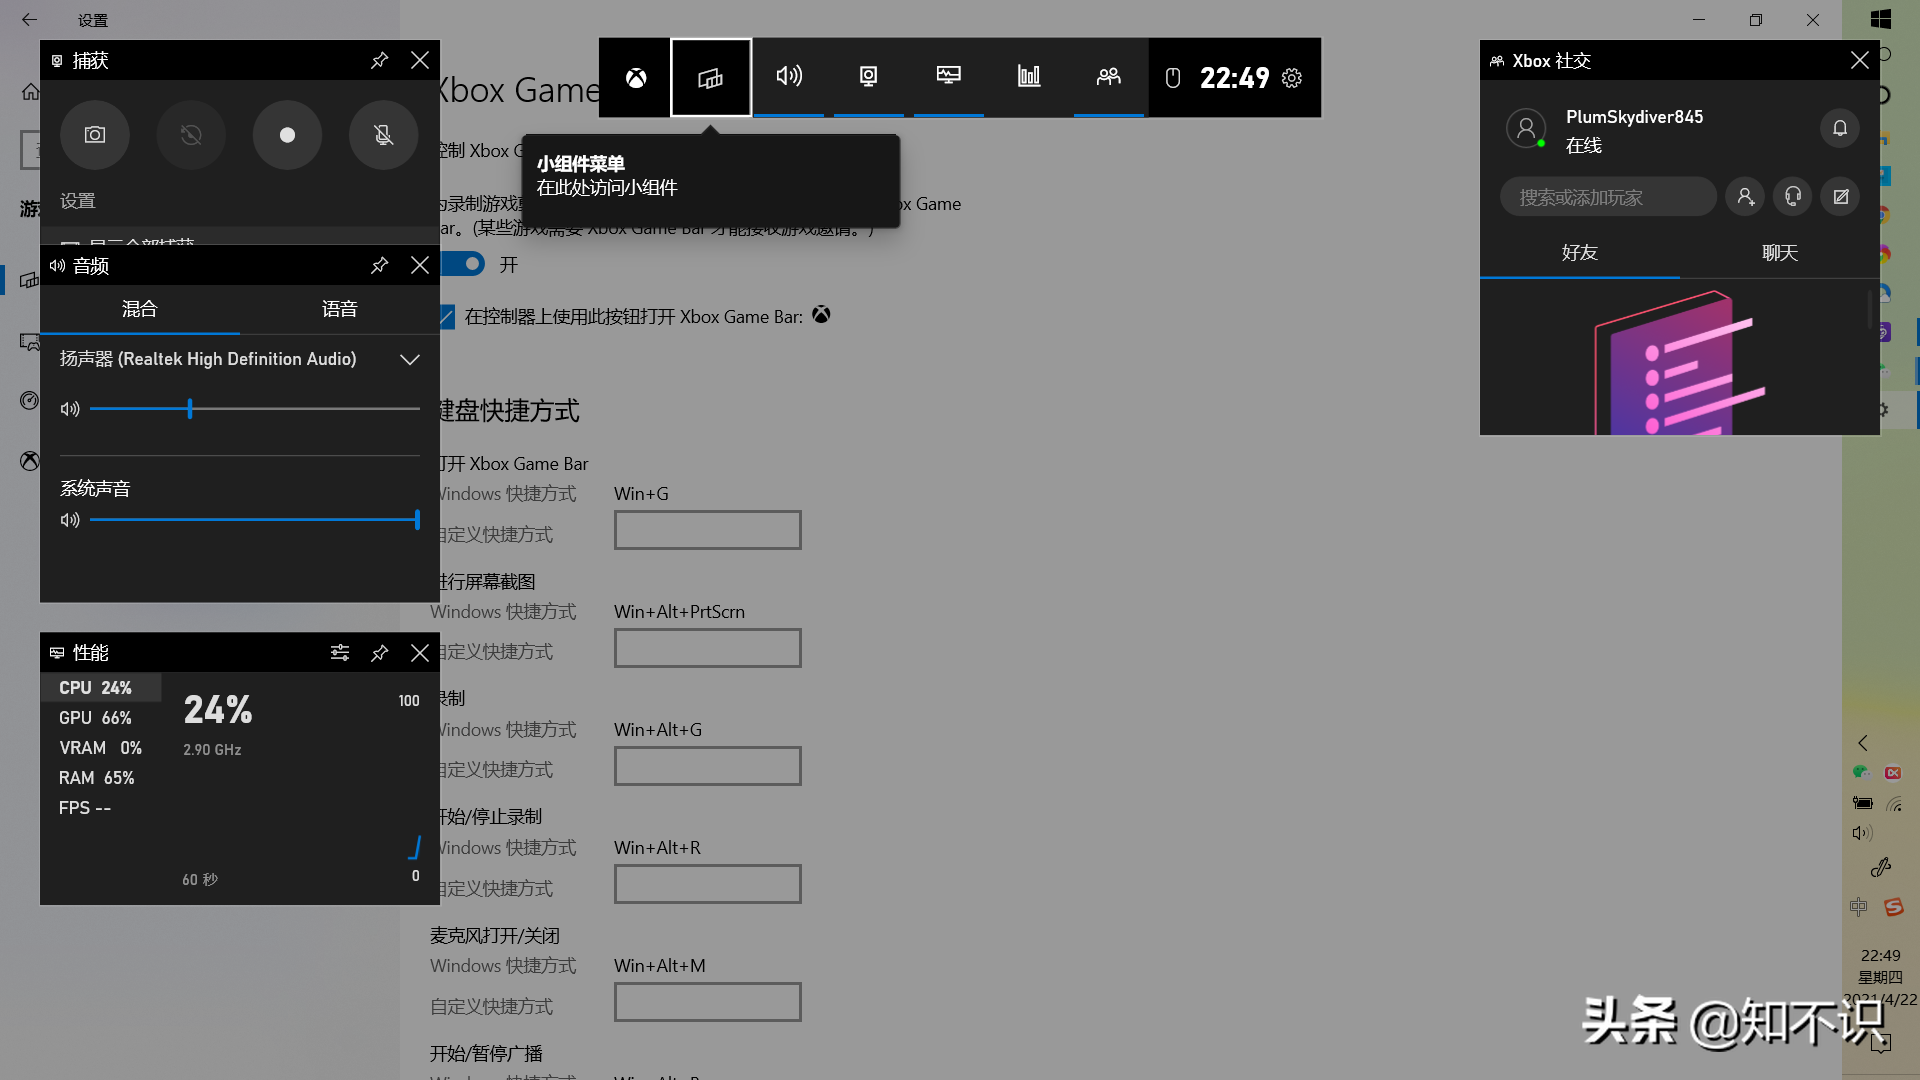This screenshot has height=1080, width=1920.
Task: Click the 搜索或添加玩家 search field
Action: click(1608, 196)
